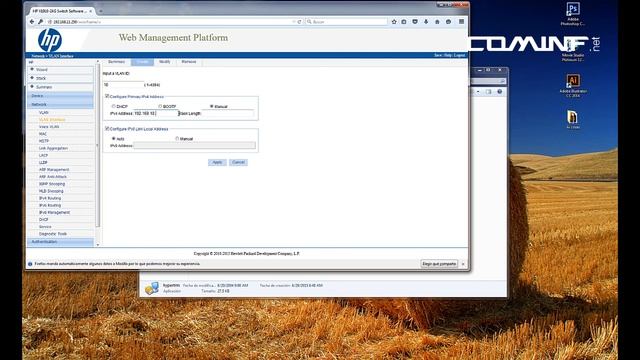Image resolution: width=640 pixels, height=360 pixels.
Task: Click the Elegir qué comparto button
Action: [x=439, y=264]
